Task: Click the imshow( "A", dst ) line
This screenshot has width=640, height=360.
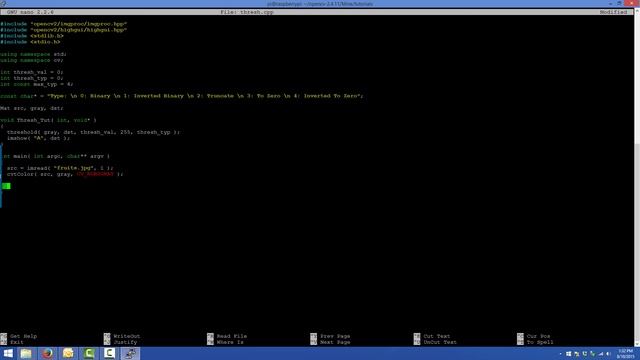Action: tap(38, 138)
